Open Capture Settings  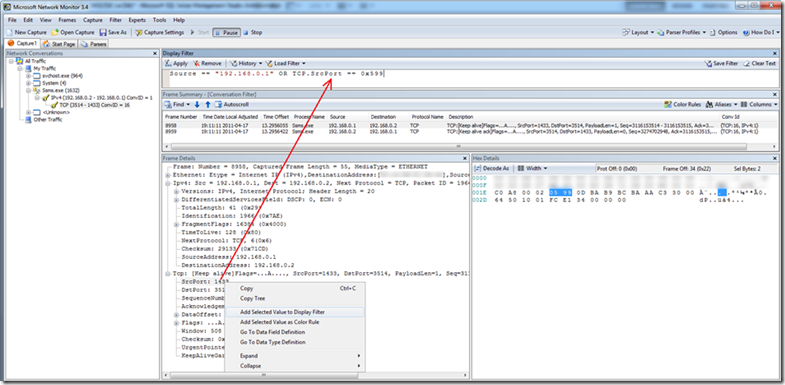coord(160,33)
